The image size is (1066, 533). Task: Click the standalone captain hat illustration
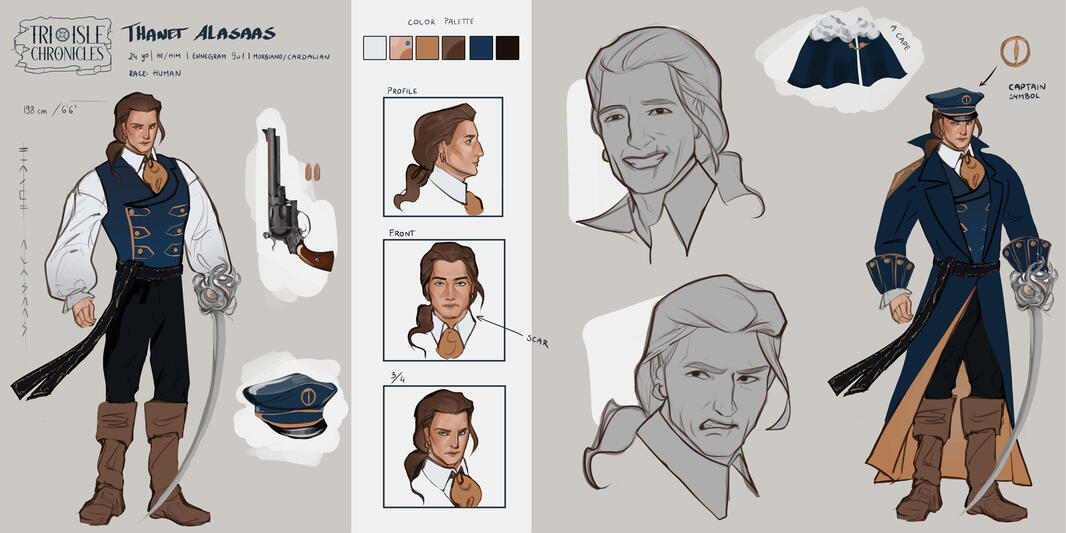click(x=290, y=405)
